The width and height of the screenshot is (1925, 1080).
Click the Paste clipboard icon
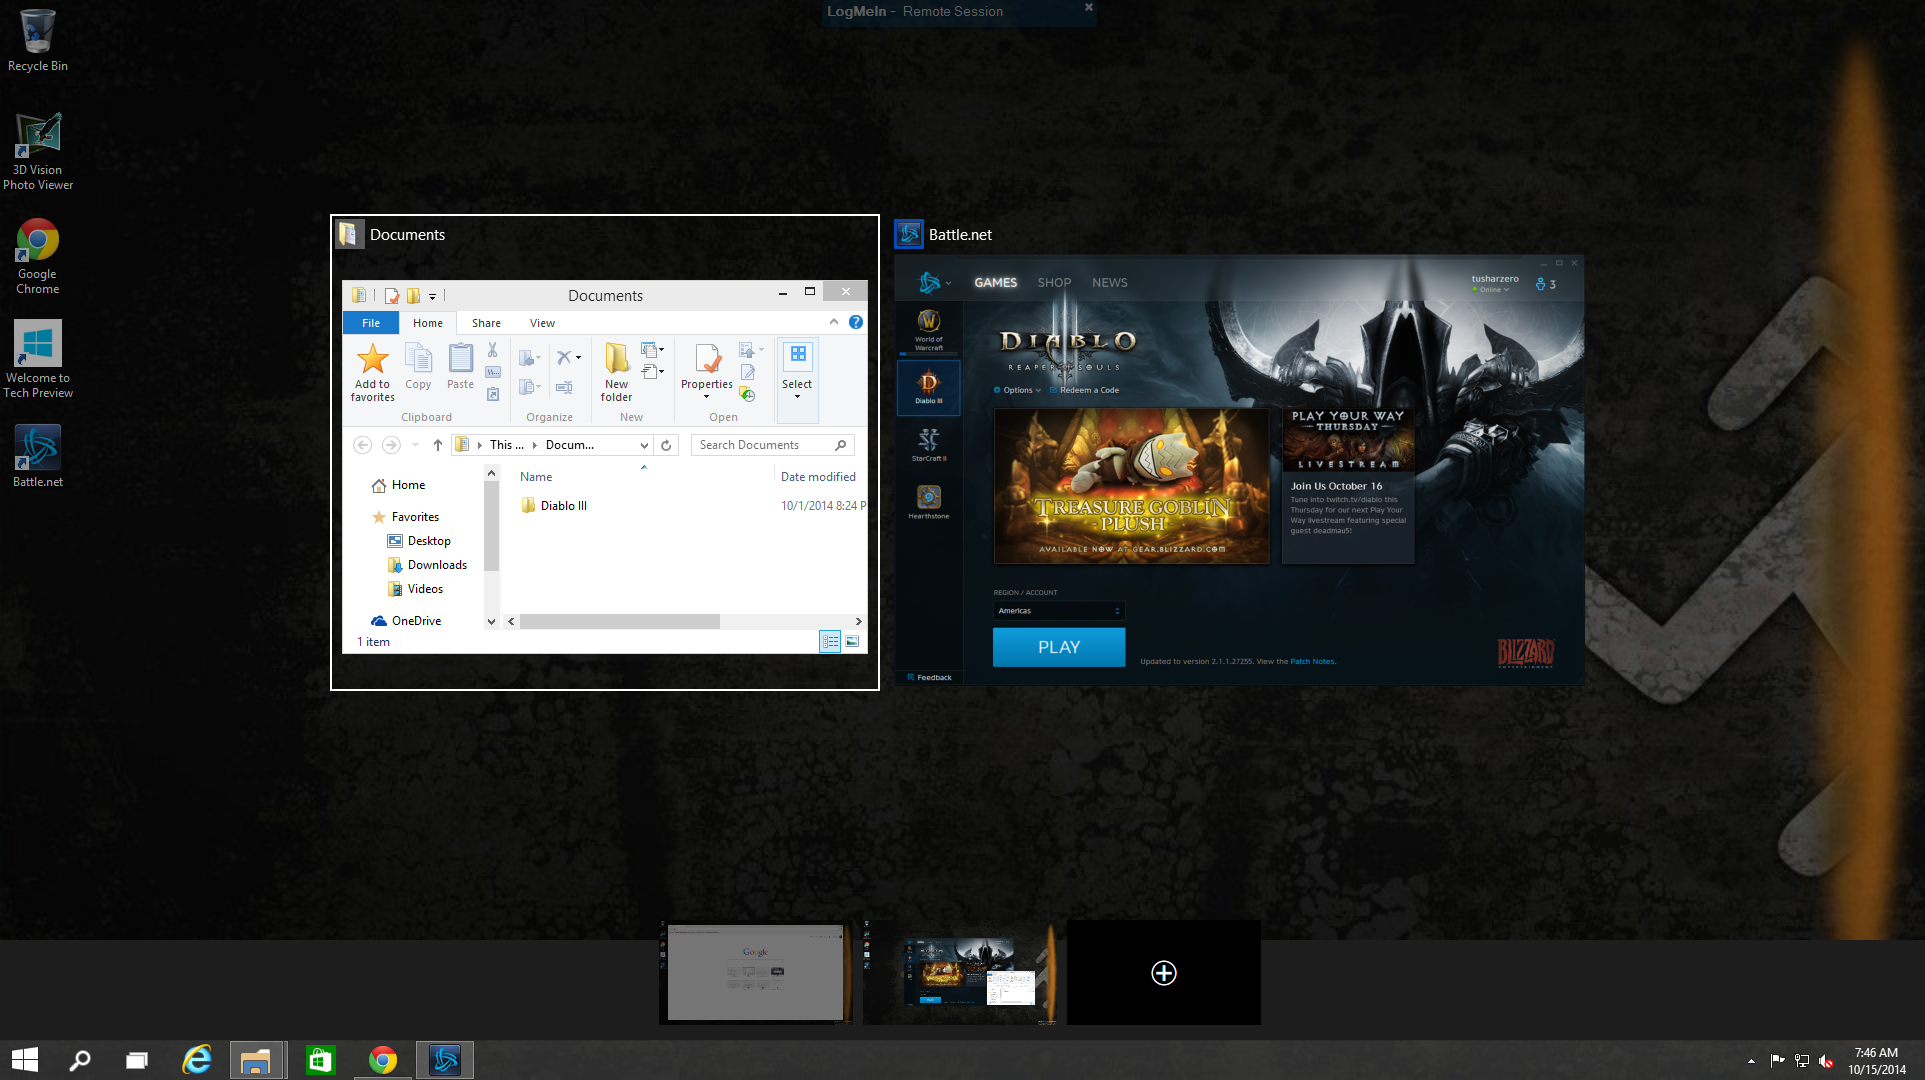tap(460, 358)
